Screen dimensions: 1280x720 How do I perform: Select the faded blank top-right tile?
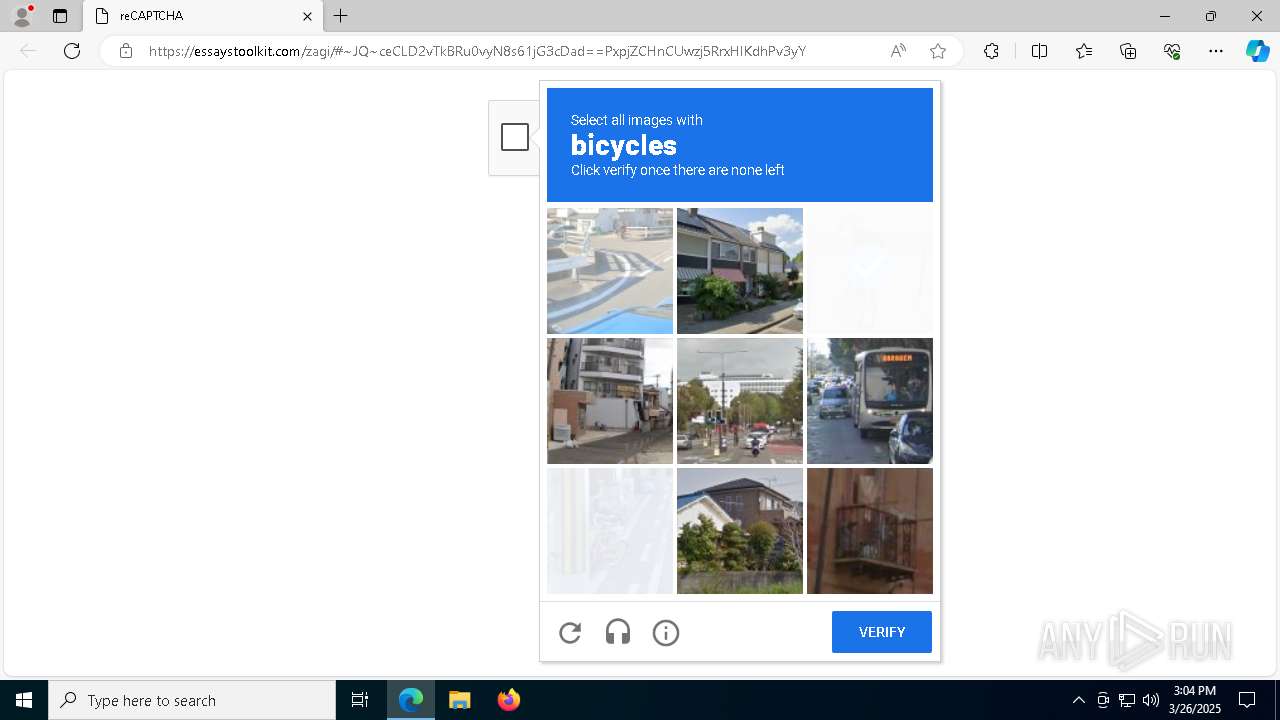coord(870,271)
